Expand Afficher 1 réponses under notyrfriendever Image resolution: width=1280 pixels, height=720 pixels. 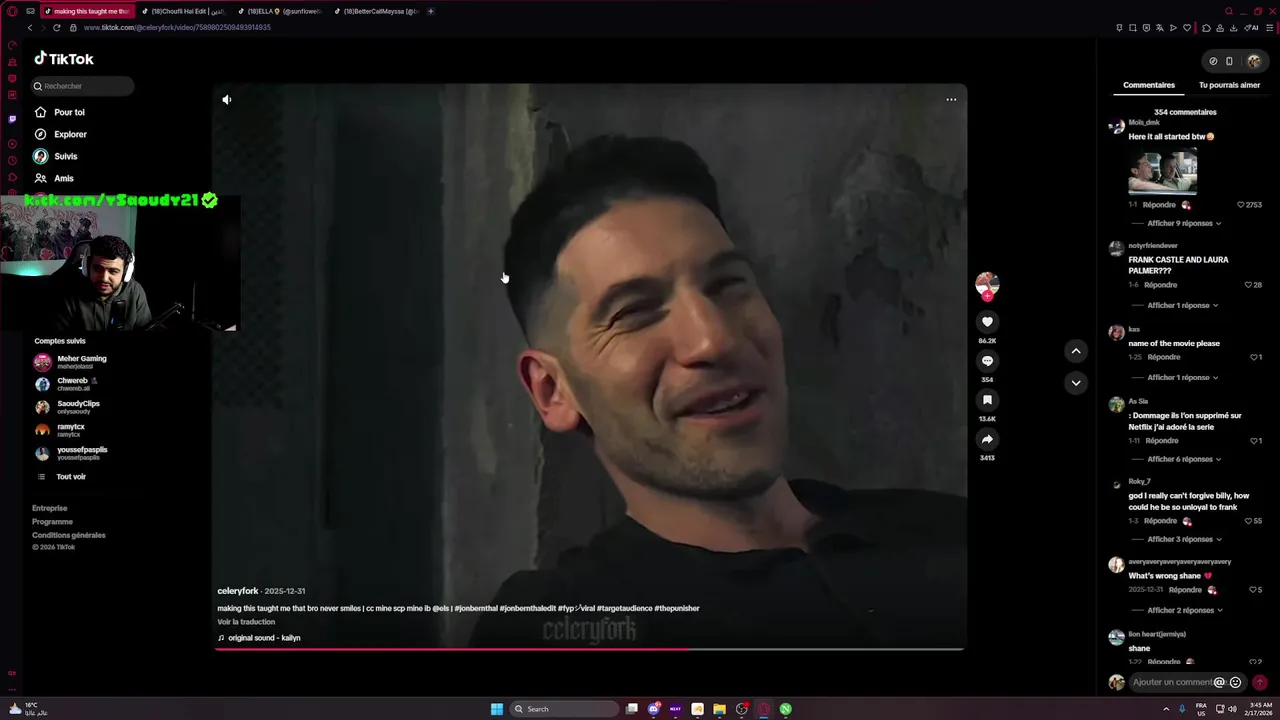pos(1183,305)
